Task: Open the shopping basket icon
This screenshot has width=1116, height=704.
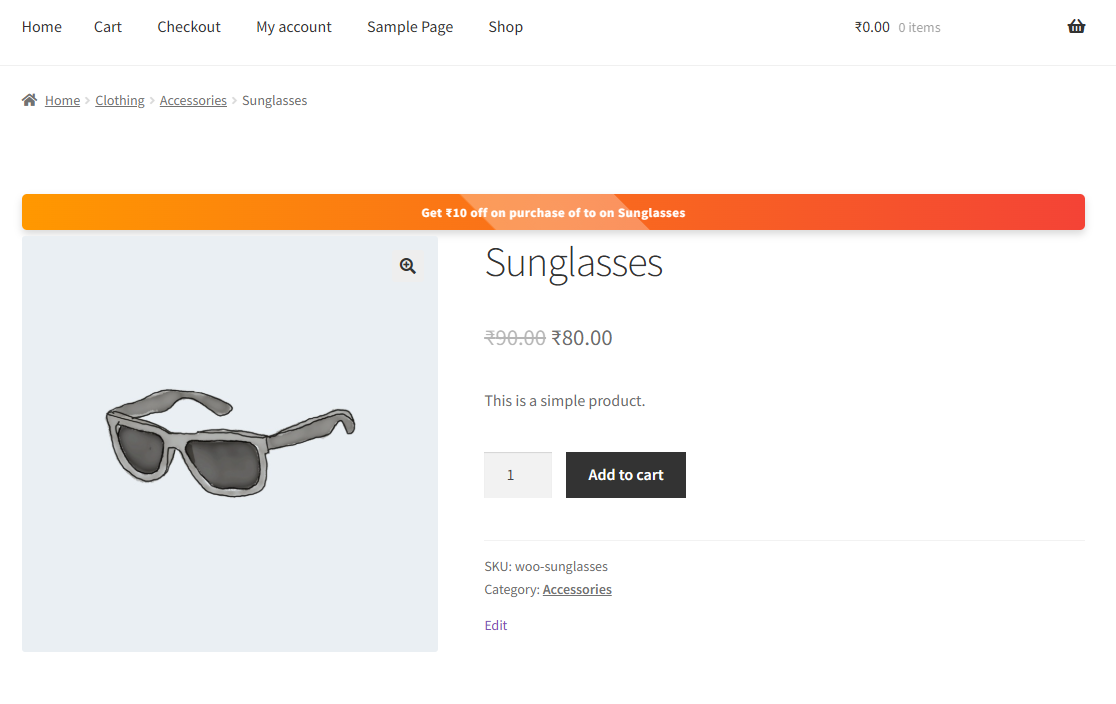Action: point(1076,27)
